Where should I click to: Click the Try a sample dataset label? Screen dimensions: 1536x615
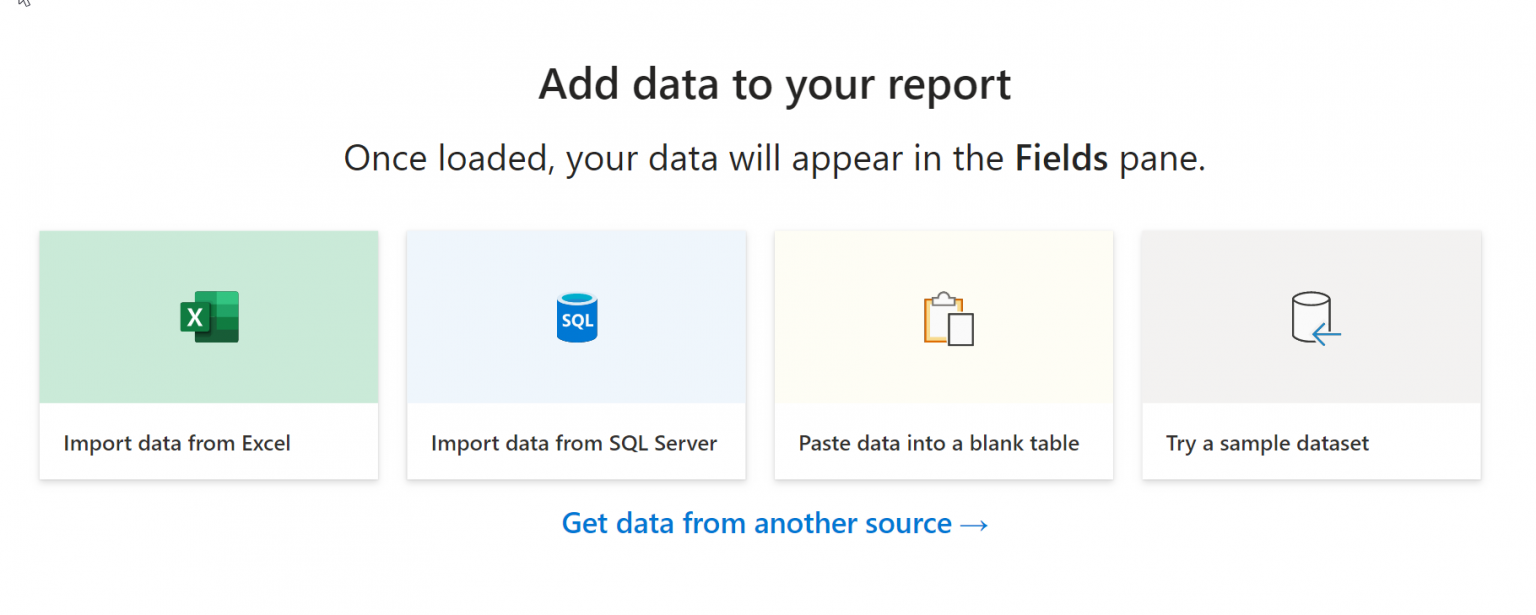point(1267,443)
